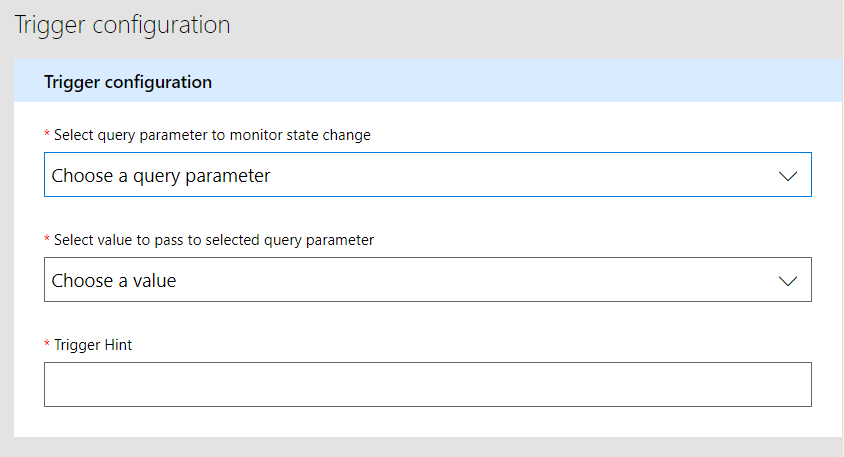Image resolution: width=844 pixels, height=457 pixels.
Task: Click the "Trigger Hint" field label
Action: [x=93, y=345]
